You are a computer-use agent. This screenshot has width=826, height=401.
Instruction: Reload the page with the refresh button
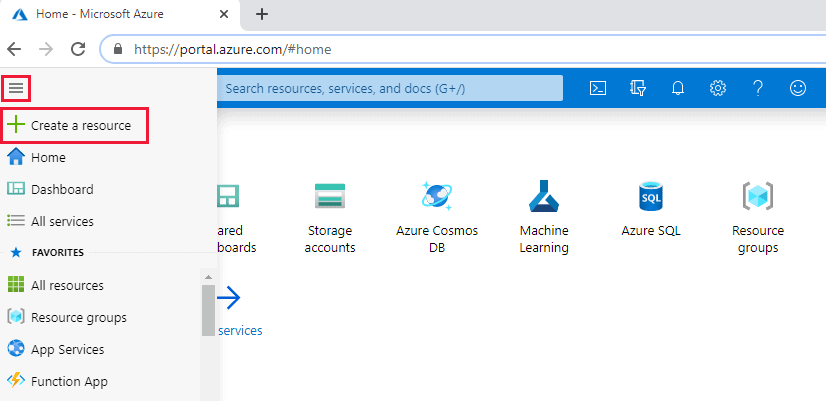[x=78, y=50]
